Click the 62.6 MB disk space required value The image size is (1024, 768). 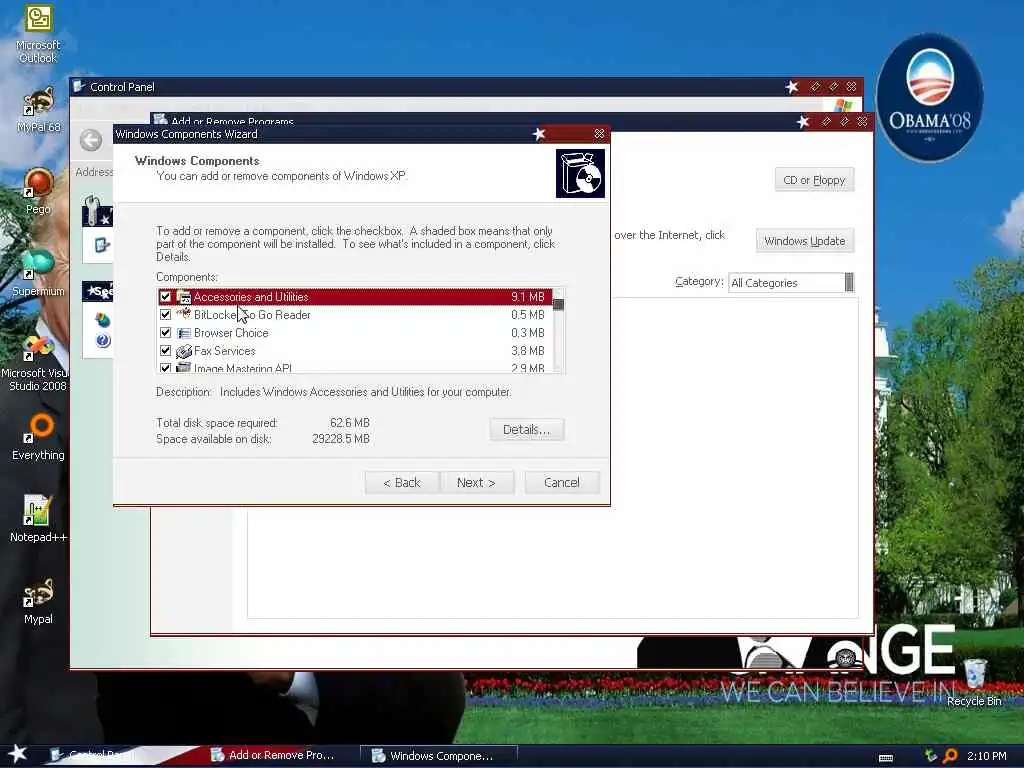pyautogui.click(x=349, y=423)
